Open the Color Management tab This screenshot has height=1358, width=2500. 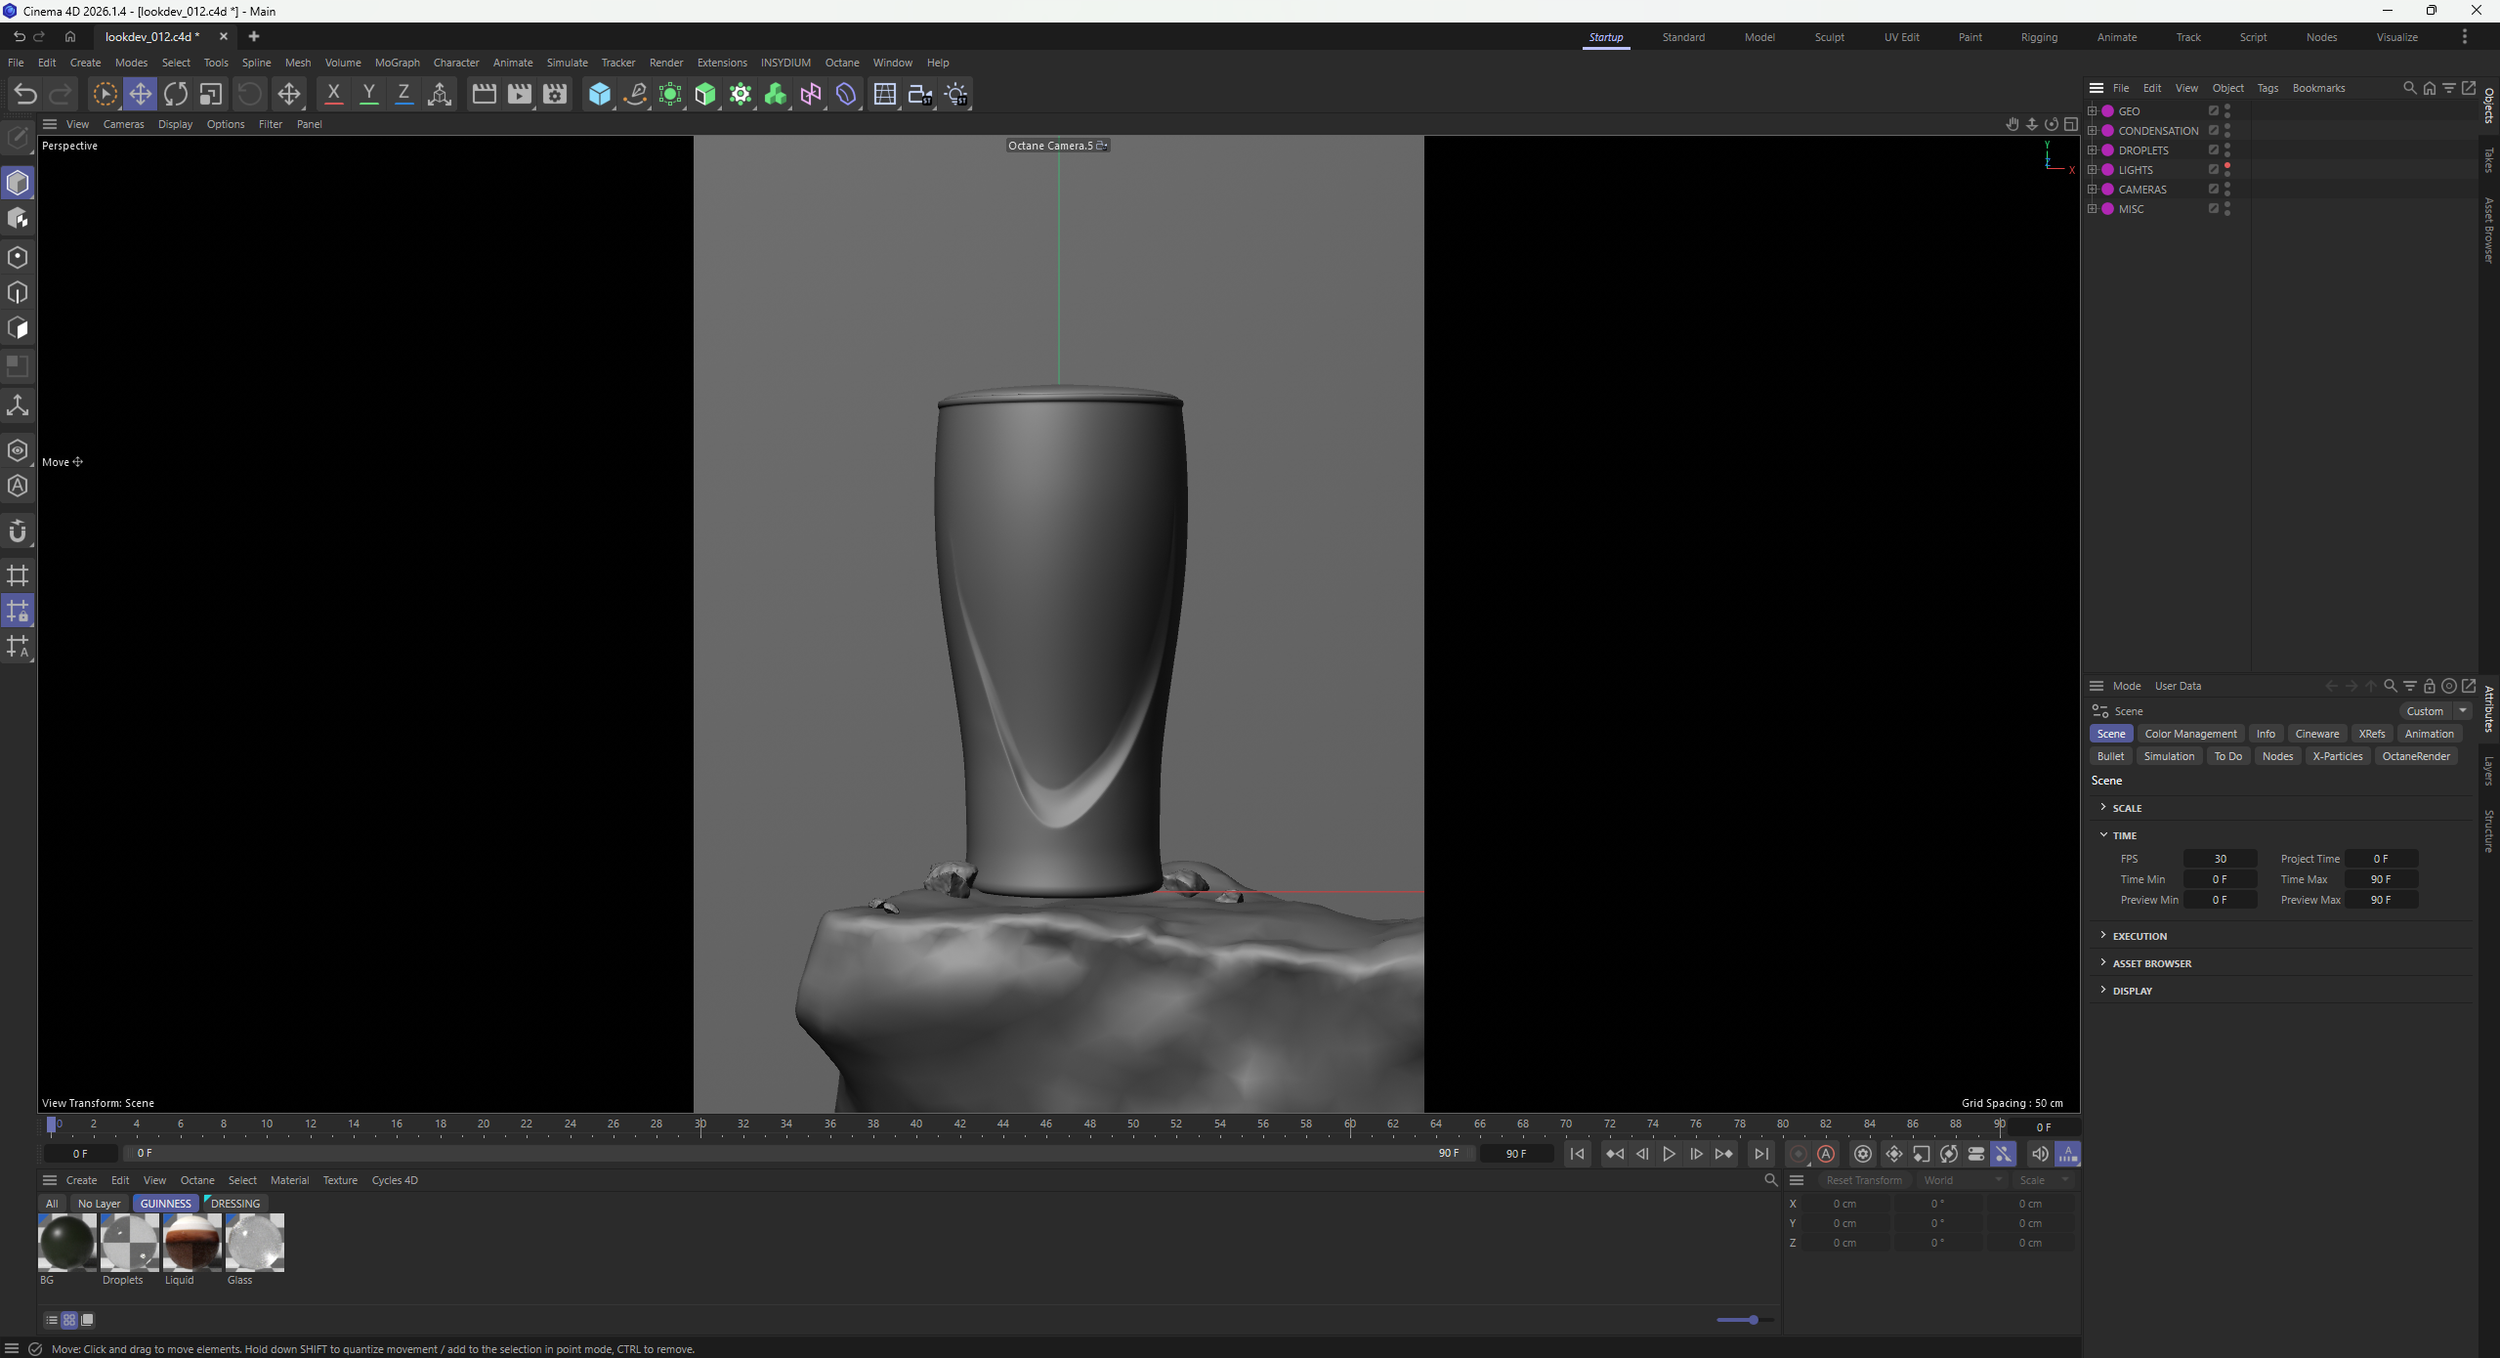coord(2190,734)
